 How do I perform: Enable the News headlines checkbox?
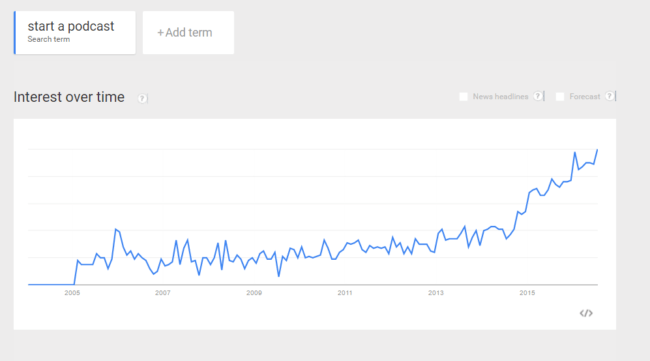tap(463, 97)
